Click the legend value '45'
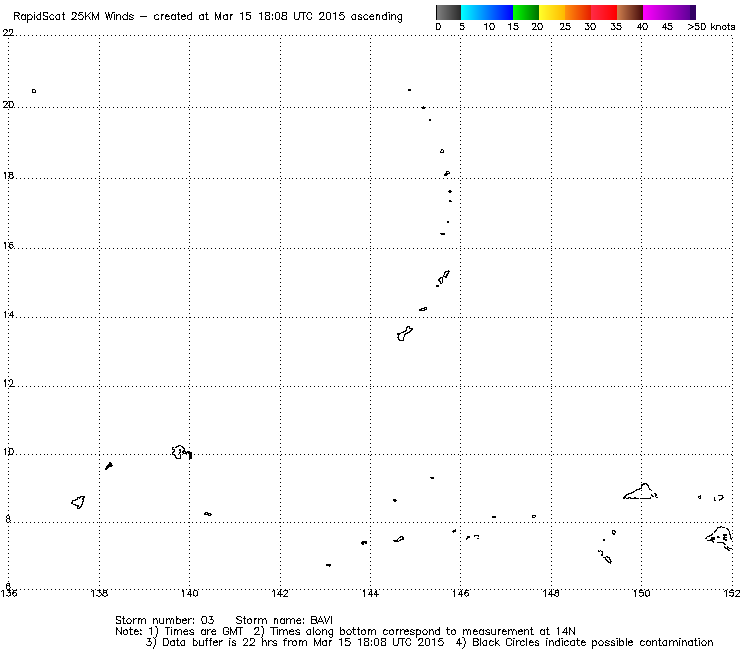Image resolution: width=740 pixels, height=650 pixels. click(x=667, y=27)
